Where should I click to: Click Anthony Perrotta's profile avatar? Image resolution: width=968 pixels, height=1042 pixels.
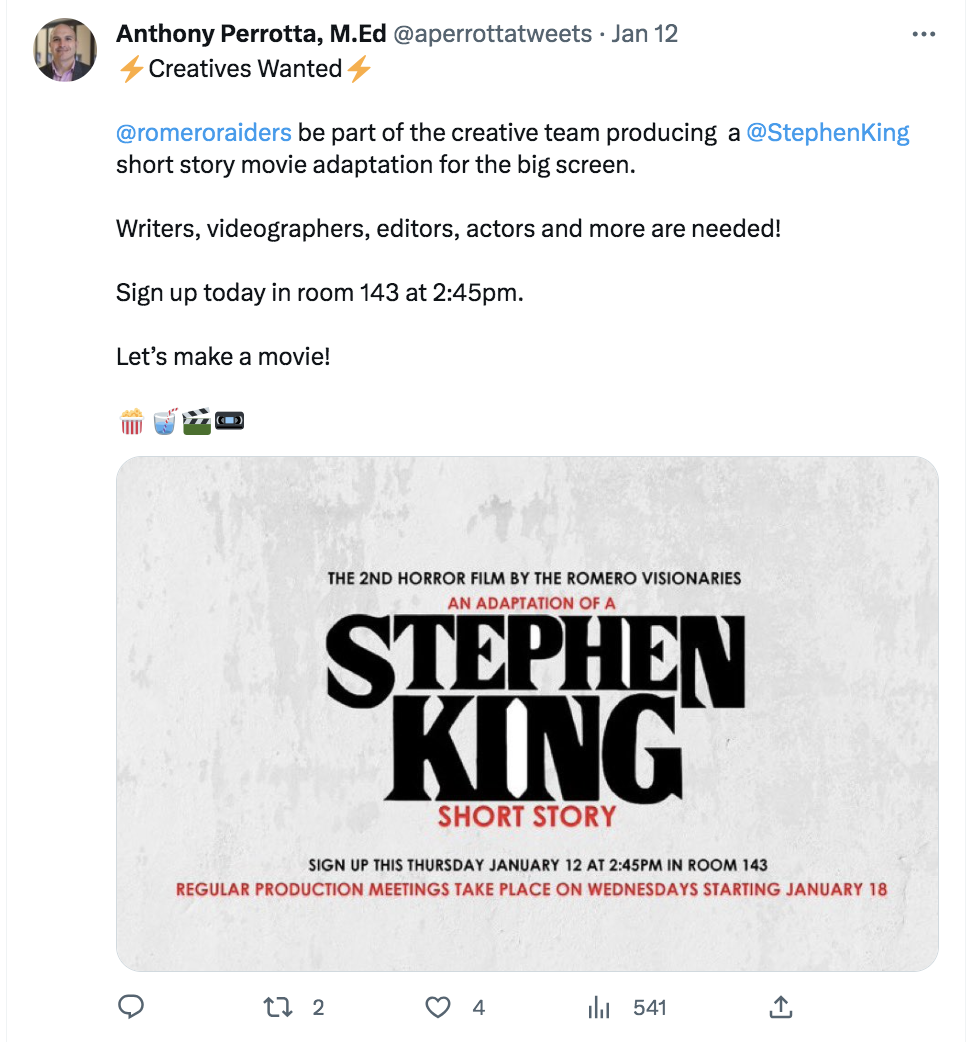tap(65, 49)
